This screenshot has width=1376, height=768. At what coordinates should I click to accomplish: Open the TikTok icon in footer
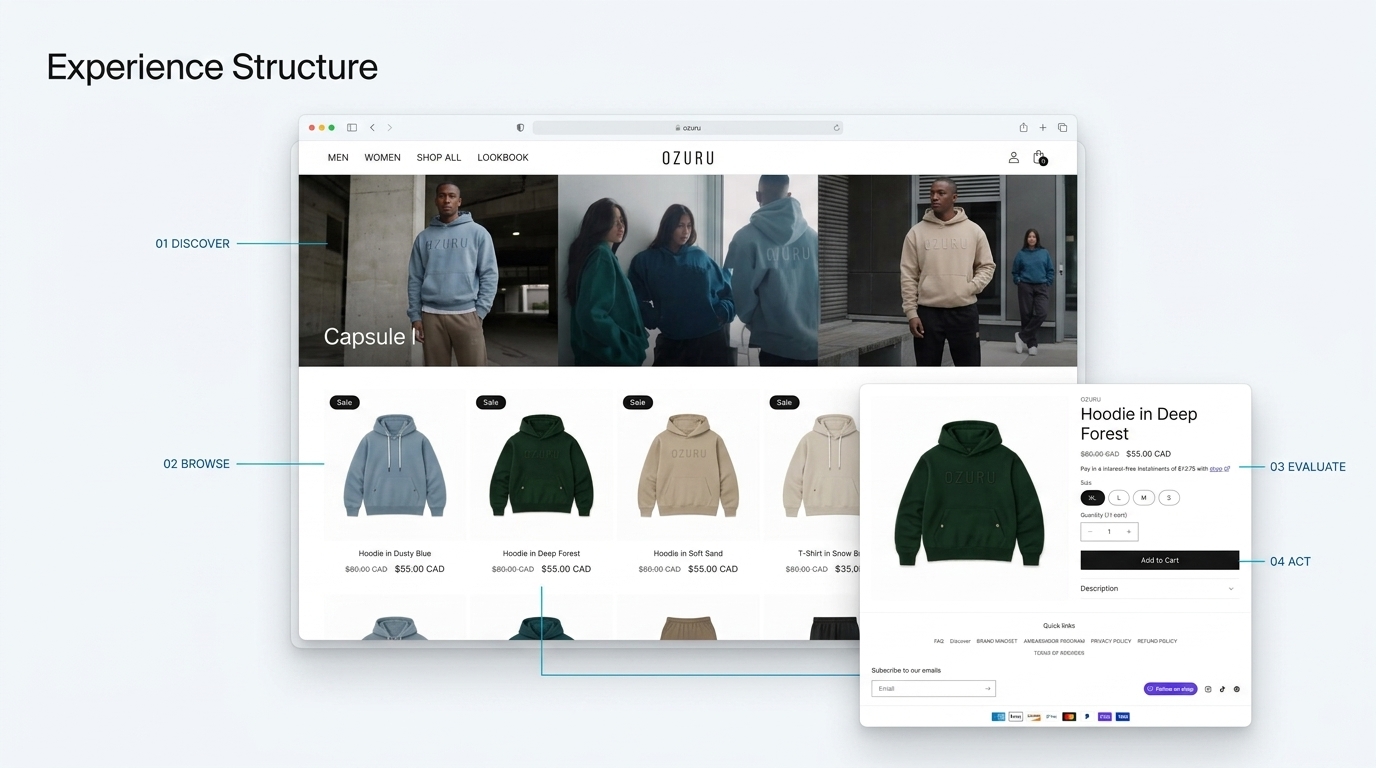click(1222, 689)
